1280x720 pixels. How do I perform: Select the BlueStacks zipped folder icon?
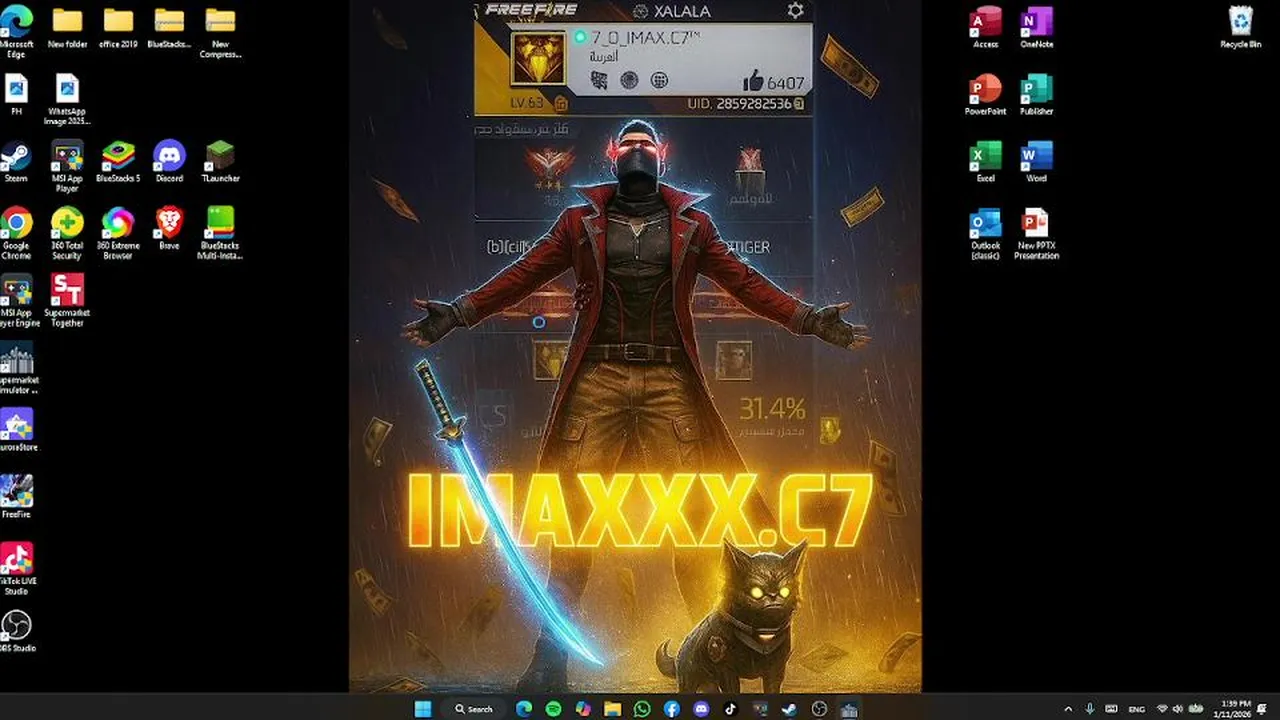tap(169, 28)
